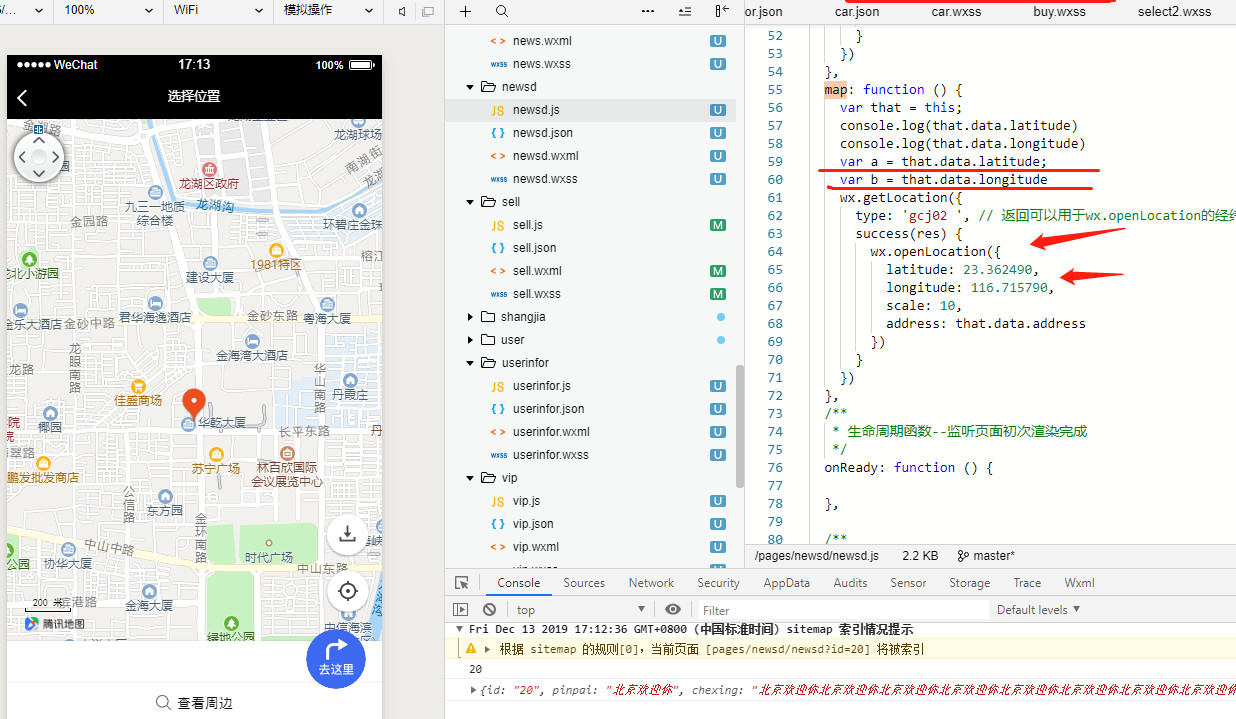The height and width of the screenshot is (719, 1236).
Task: Click the map pan compass control
Action: point(38,157)
